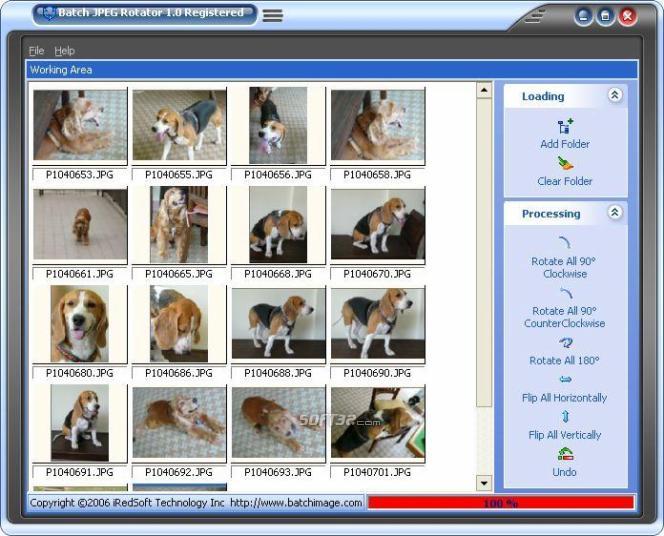Click the Clear Folder broom icon

[x=565, y=163]
